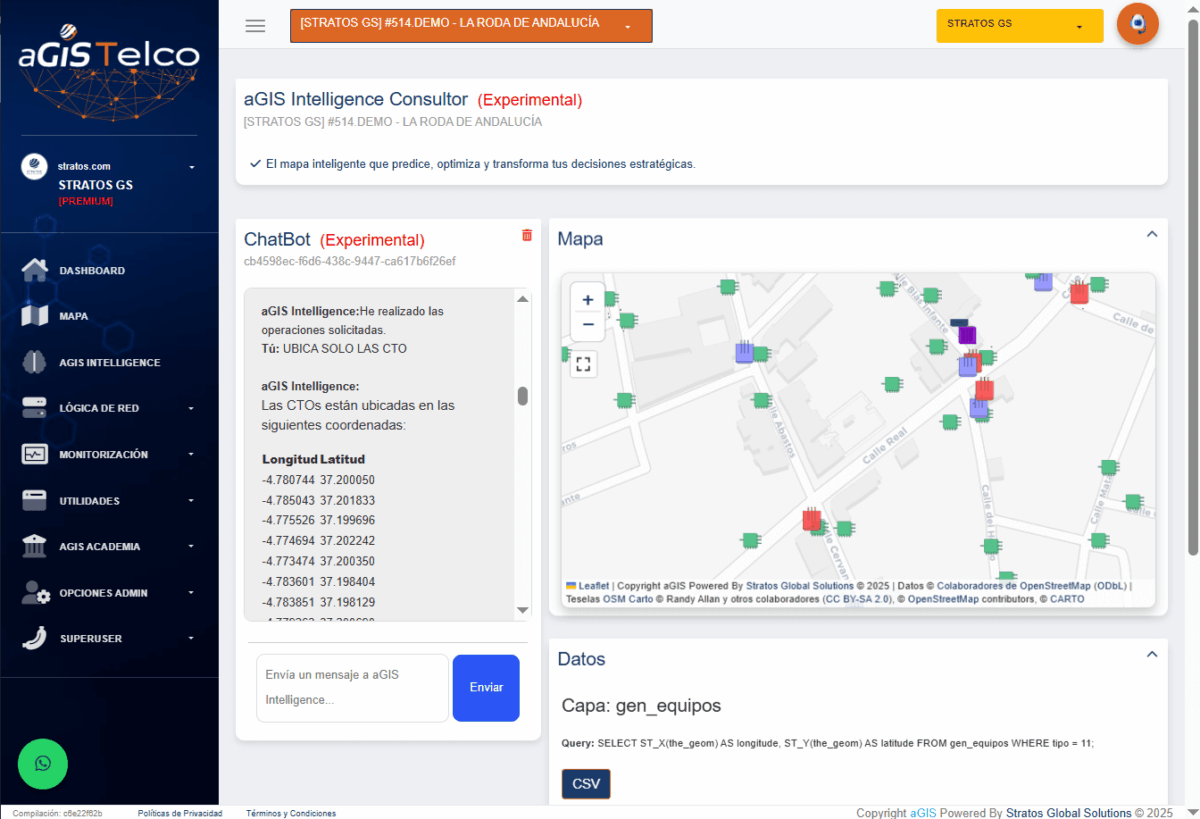Collapse the Mapa panel
The height and width of the screenshot is (819, 1200).
[x=1151, y=234]
